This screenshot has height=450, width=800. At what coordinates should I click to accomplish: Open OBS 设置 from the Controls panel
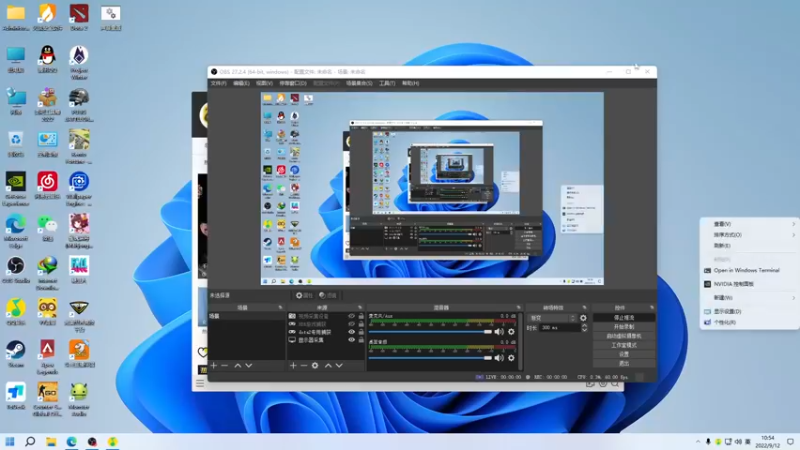coord(623,354)
